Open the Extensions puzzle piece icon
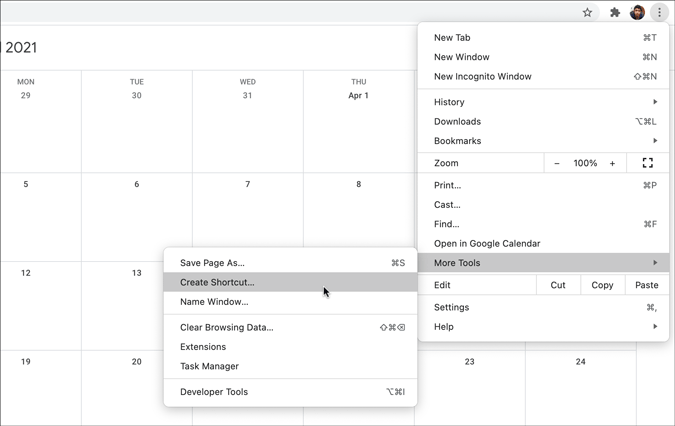This screenshot has height=426, width=675. [615, 12]
